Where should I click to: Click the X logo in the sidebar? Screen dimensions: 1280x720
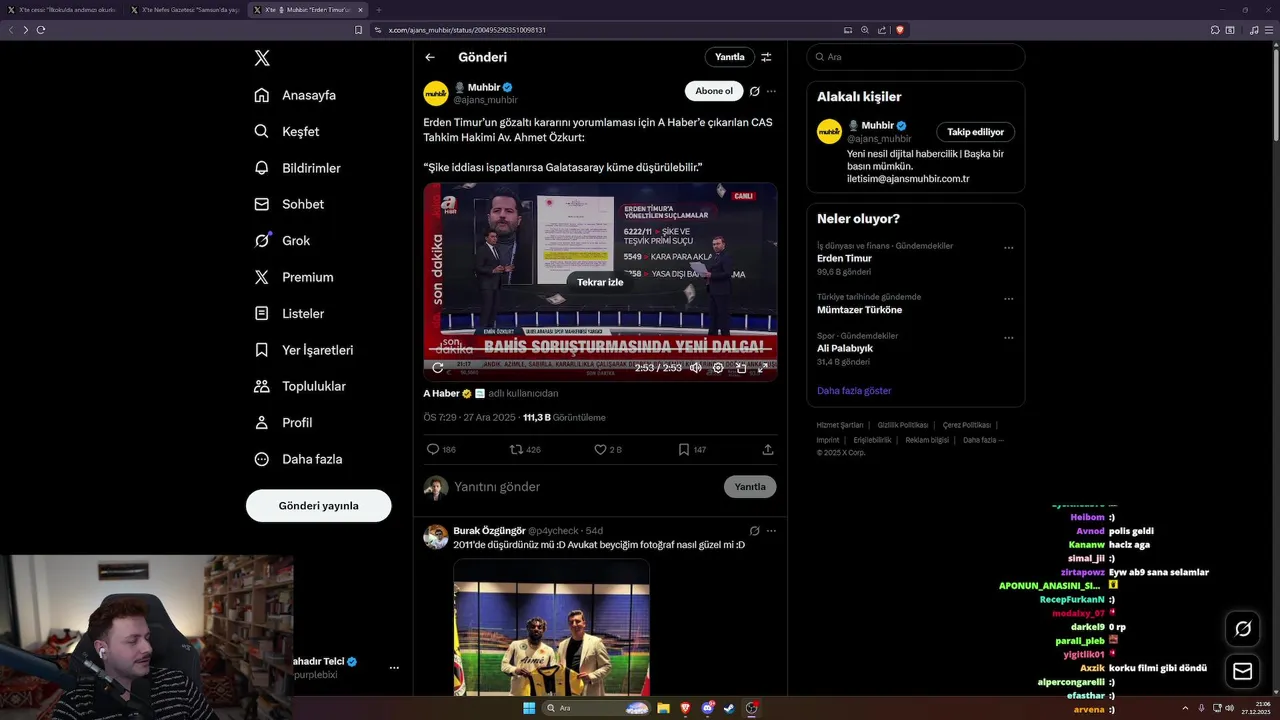[262, 58]
